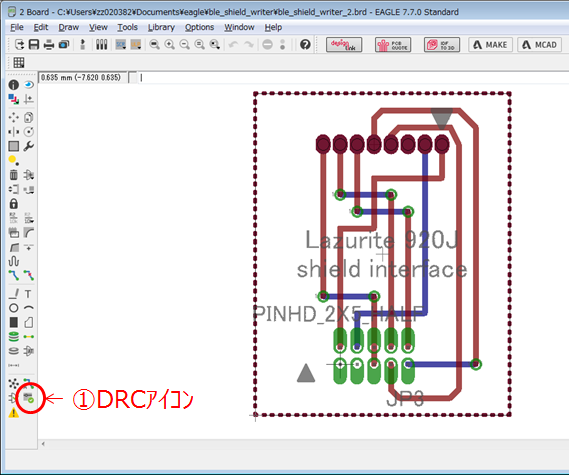The height and width of the screenshot is (475, 569).
Task: Open the Options menu
Action: coord(199,27)
